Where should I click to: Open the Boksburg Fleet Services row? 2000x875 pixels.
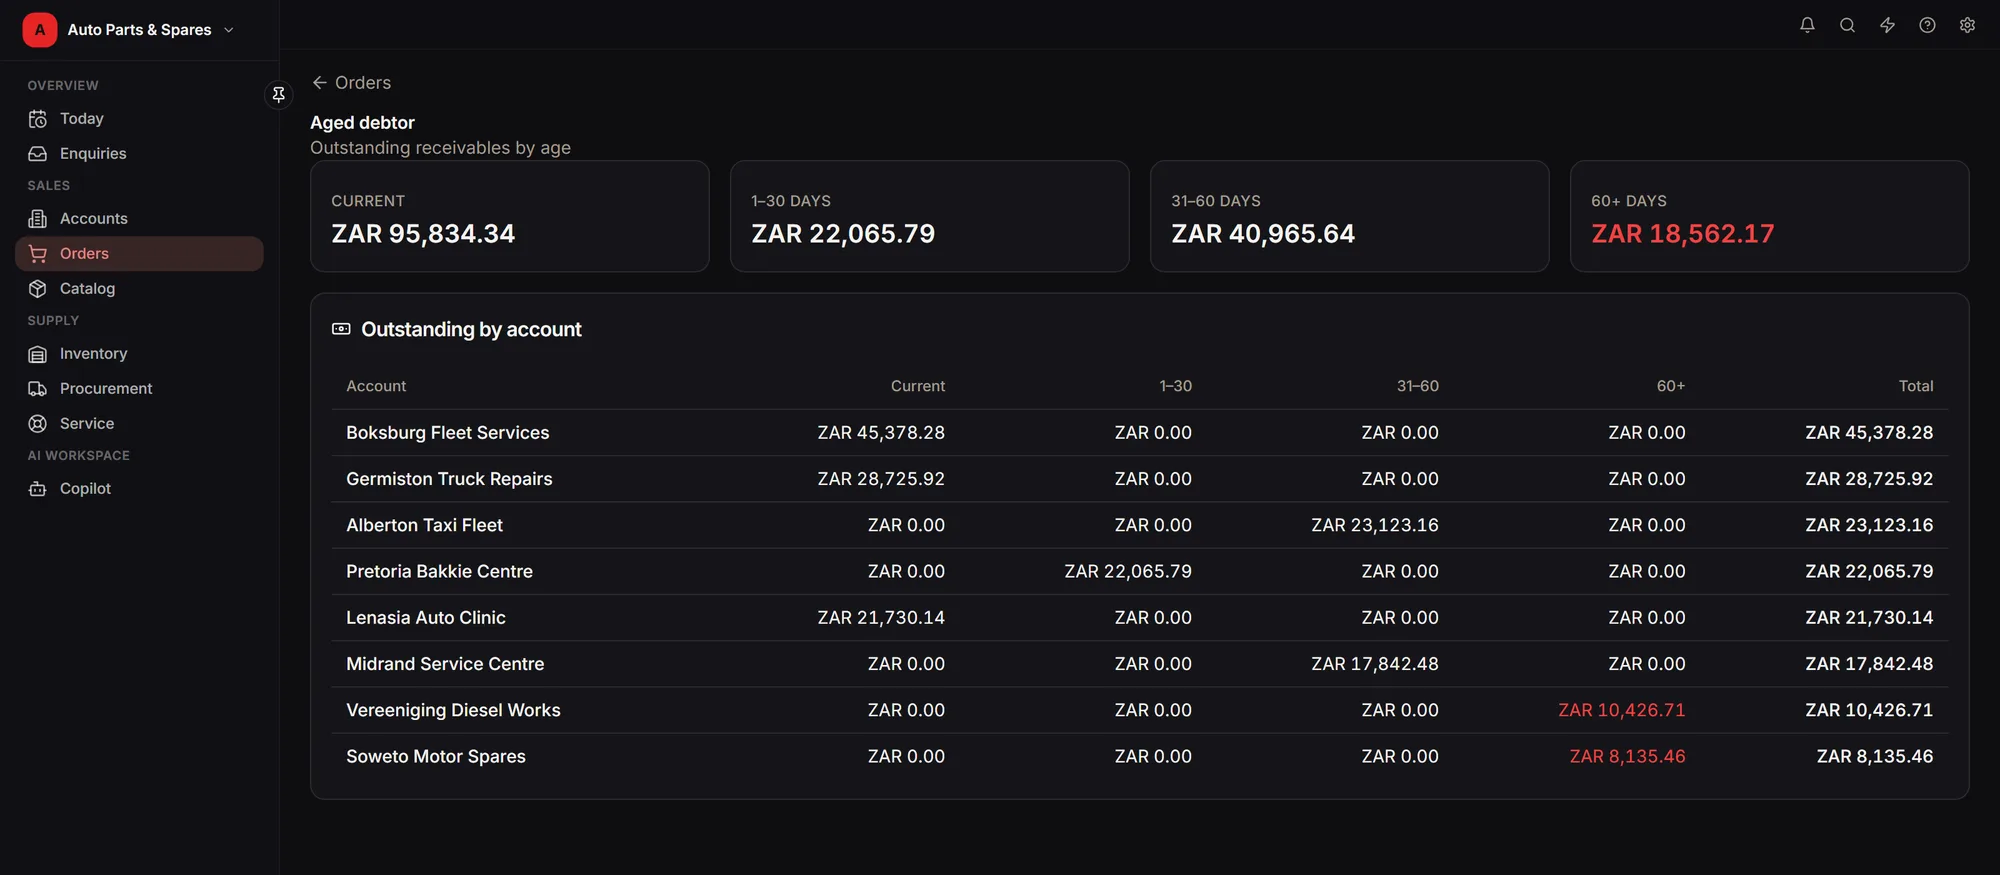1139,432
